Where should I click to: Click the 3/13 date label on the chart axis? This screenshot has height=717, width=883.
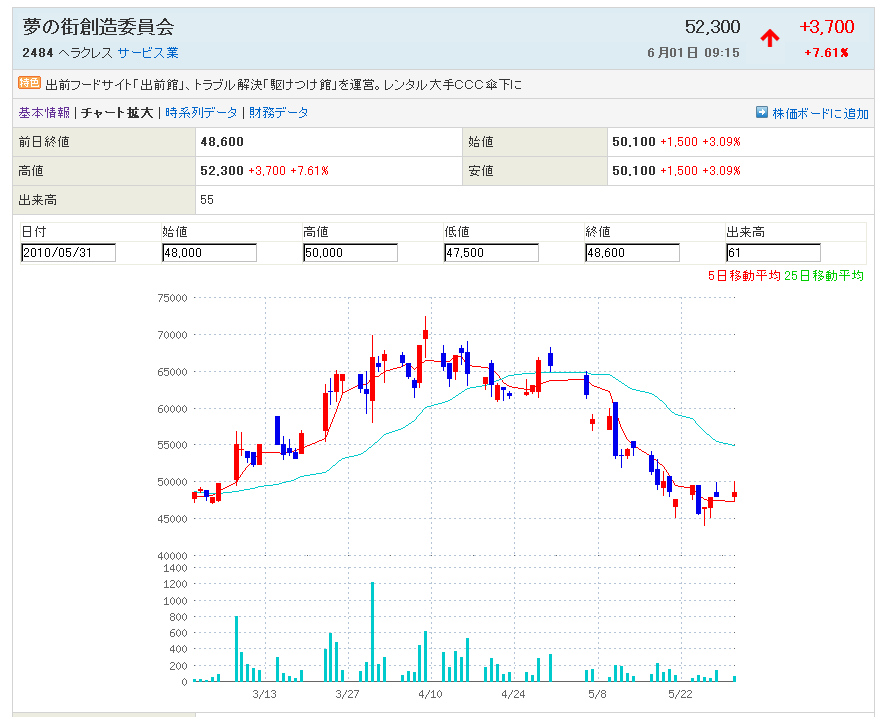pos(264,693)
